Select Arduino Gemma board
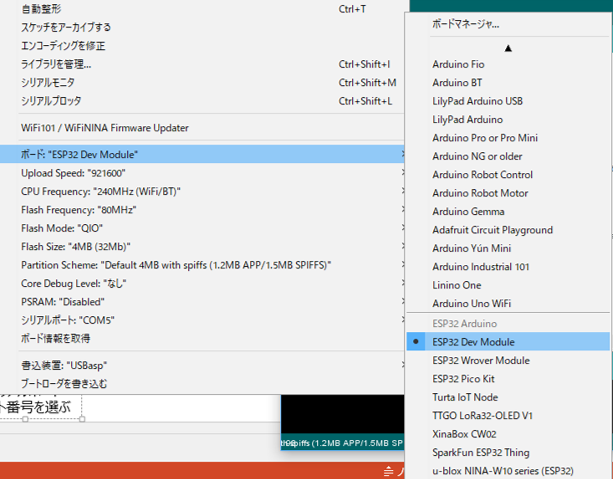Viewport: 613px width, 479px height. [508, 211]
